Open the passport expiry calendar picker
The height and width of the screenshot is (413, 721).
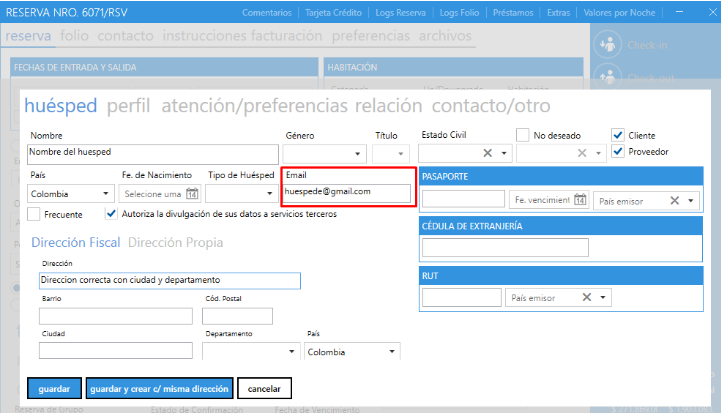(x=579, y=200)
